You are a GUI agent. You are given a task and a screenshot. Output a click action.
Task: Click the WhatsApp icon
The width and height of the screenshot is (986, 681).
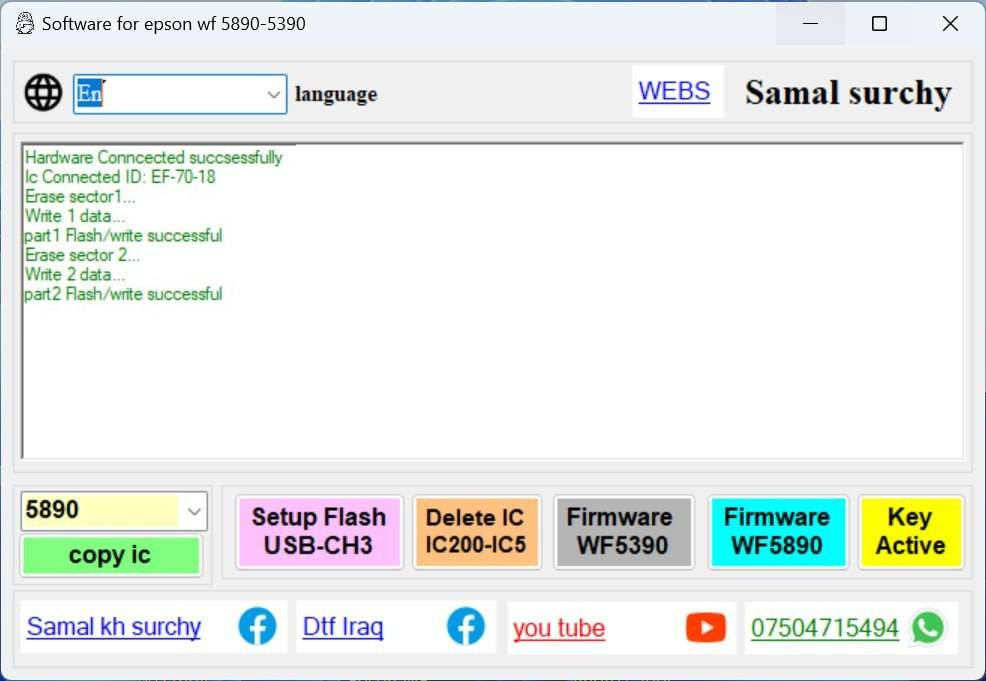927,627
